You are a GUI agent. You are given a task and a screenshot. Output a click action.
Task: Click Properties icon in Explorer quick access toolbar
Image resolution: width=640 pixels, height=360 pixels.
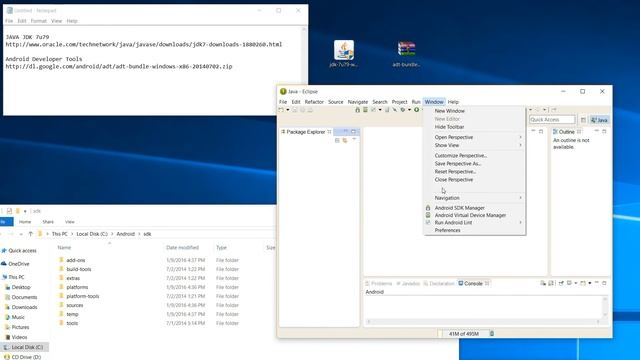(9, 211)
